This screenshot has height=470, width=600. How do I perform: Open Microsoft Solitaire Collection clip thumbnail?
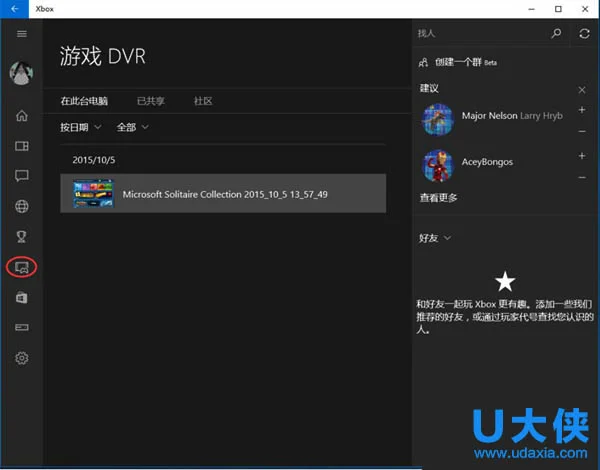94,194
